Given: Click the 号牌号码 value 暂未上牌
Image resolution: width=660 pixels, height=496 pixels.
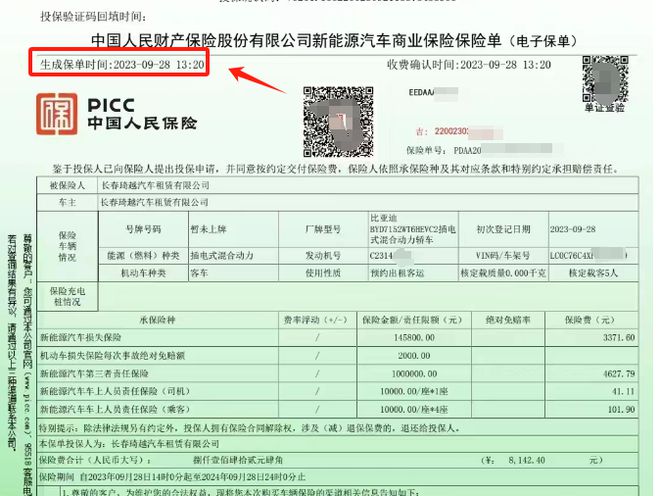Looking at the screenshot, I should tap(208, 229).
